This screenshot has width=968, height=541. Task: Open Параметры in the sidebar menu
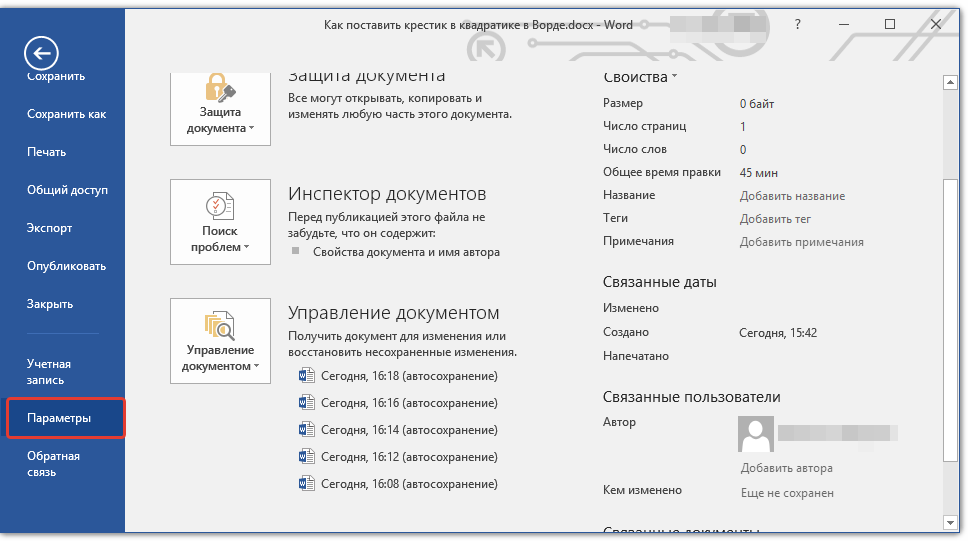(59, 418)
